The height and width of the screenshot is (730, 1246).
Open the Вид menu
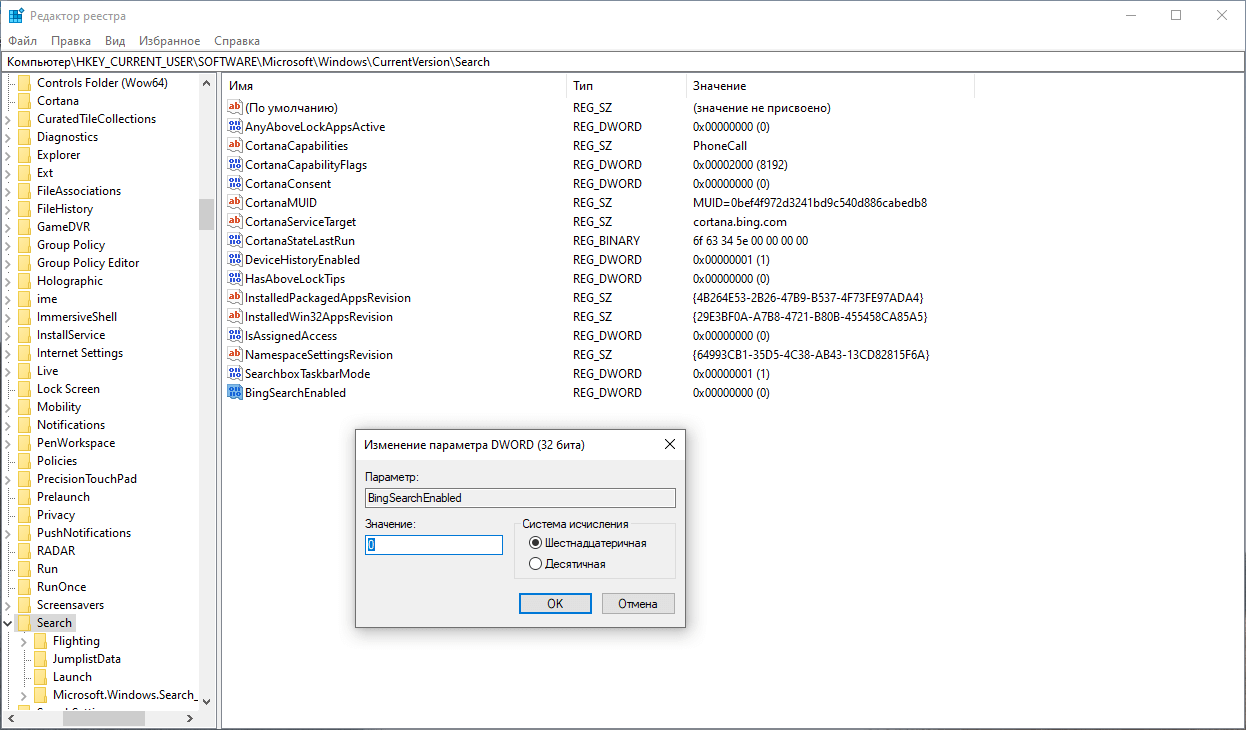coord(115,41)
